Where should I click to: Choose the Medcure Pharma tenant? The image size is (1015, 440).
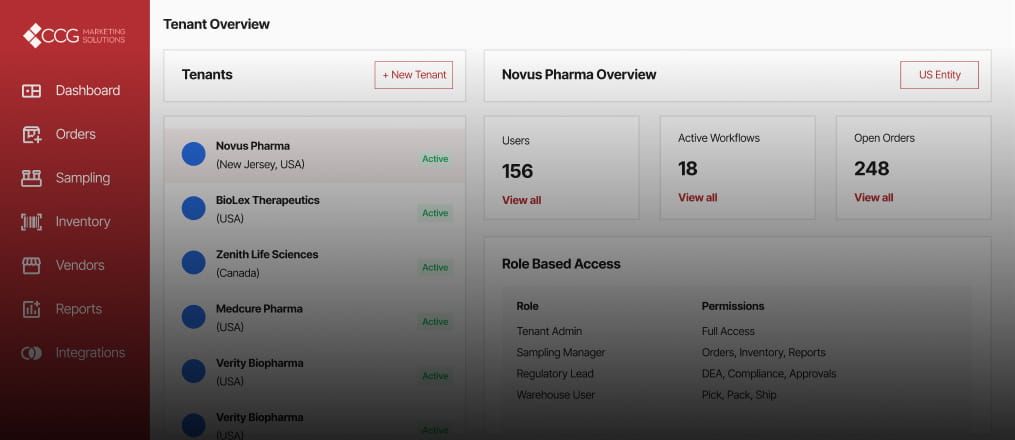[x=315, y=318]
